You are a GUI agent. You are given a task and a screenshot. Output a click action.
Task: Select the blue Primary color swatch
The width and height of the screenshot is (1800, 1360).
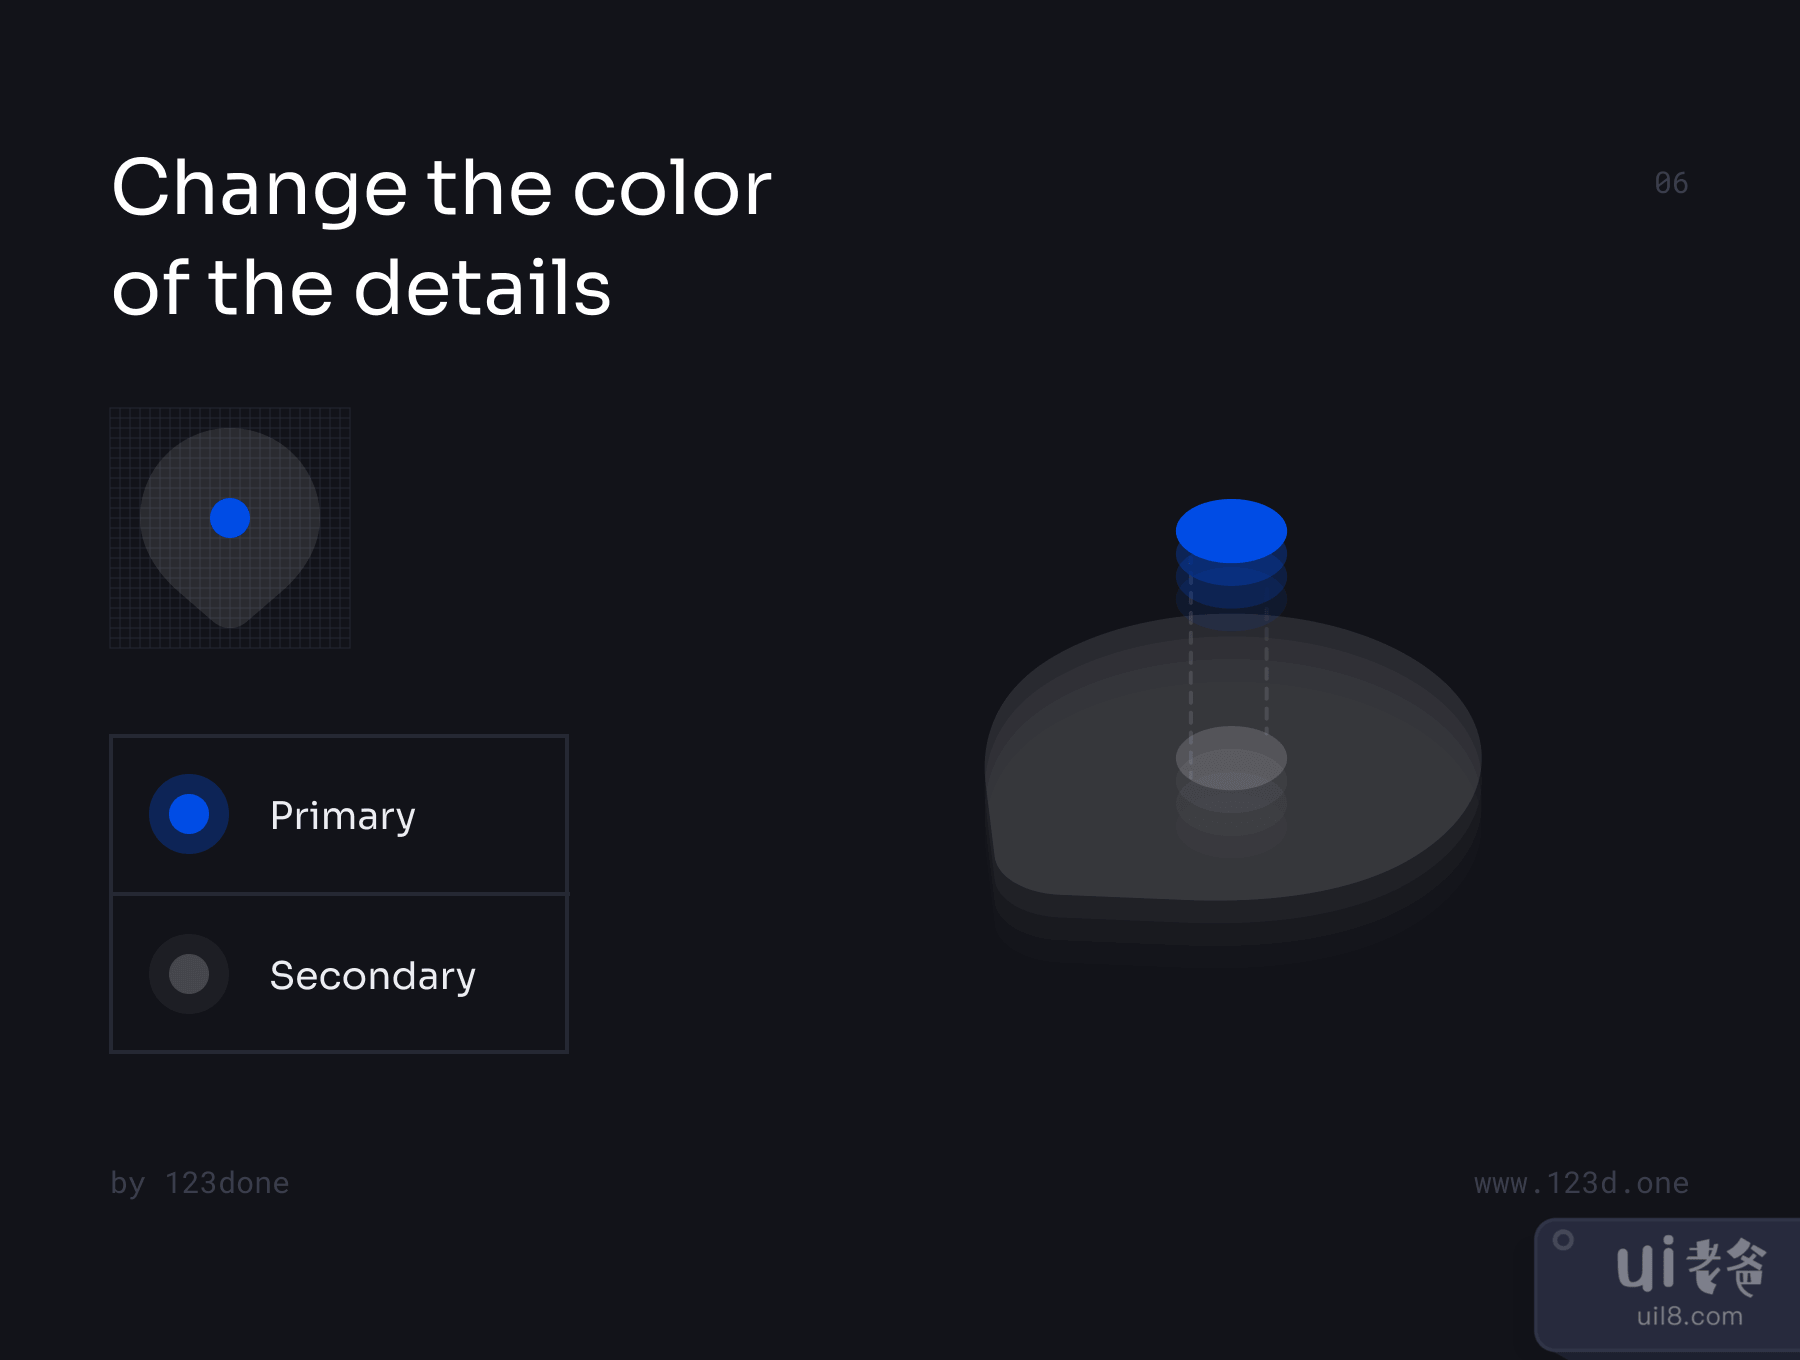pos(189,814)
